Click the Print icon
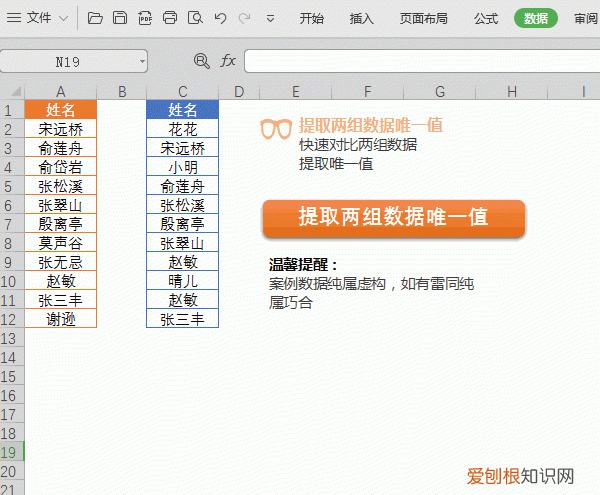 pyautogui.click(x=170, y=18)
